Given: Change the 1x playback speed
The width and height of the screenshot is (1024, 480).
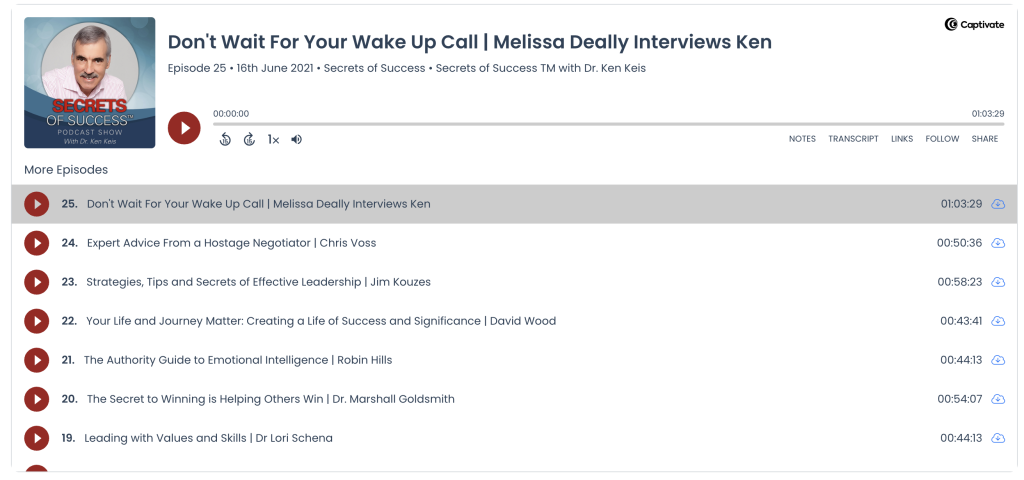Looking at the screenshot, I should 273,139.
